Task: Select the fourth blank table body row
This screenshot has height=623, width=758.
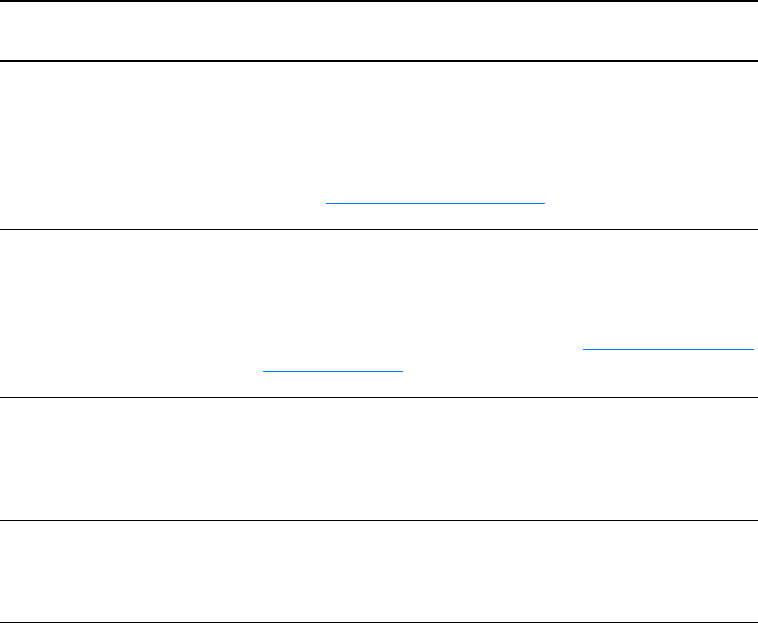Action: 379,572
